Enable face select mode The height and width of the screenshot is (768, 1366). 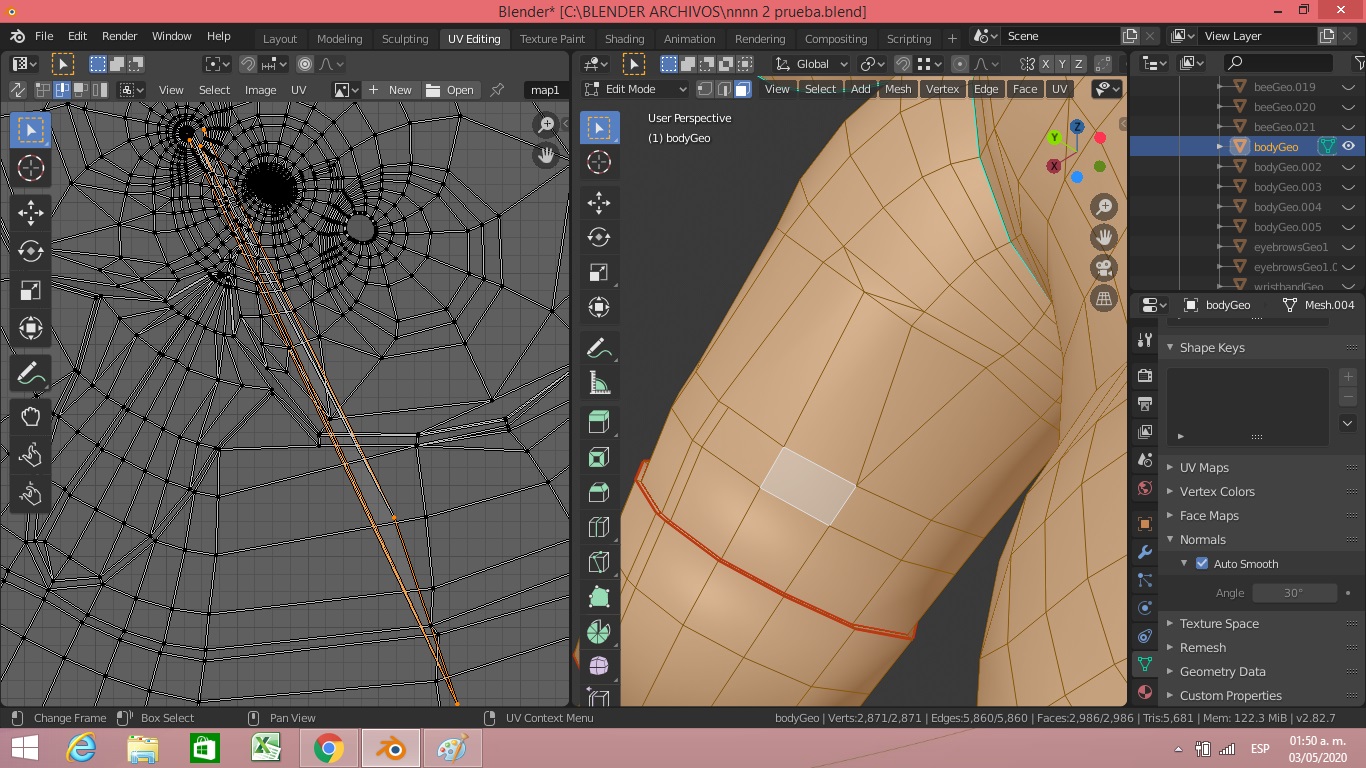742,89
